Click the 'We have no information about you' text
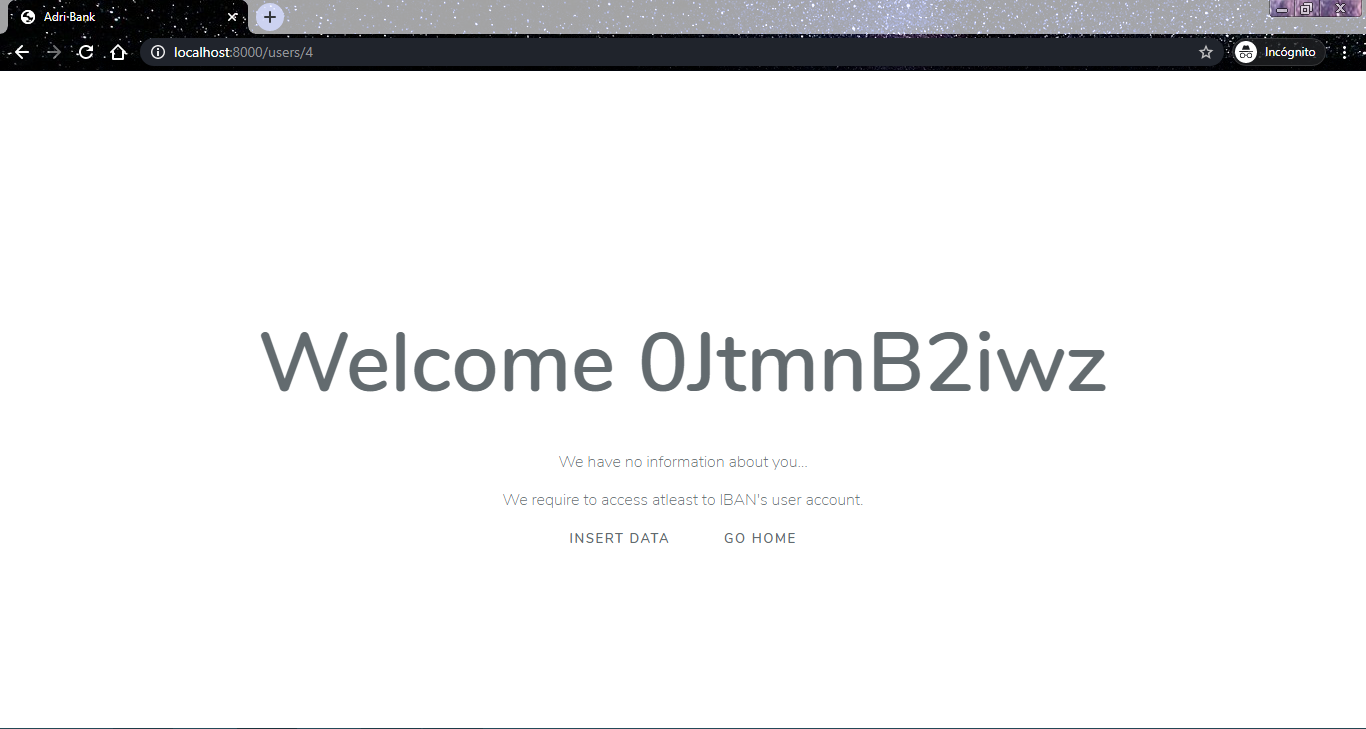 pyautogui.click(x=683, y=462)
